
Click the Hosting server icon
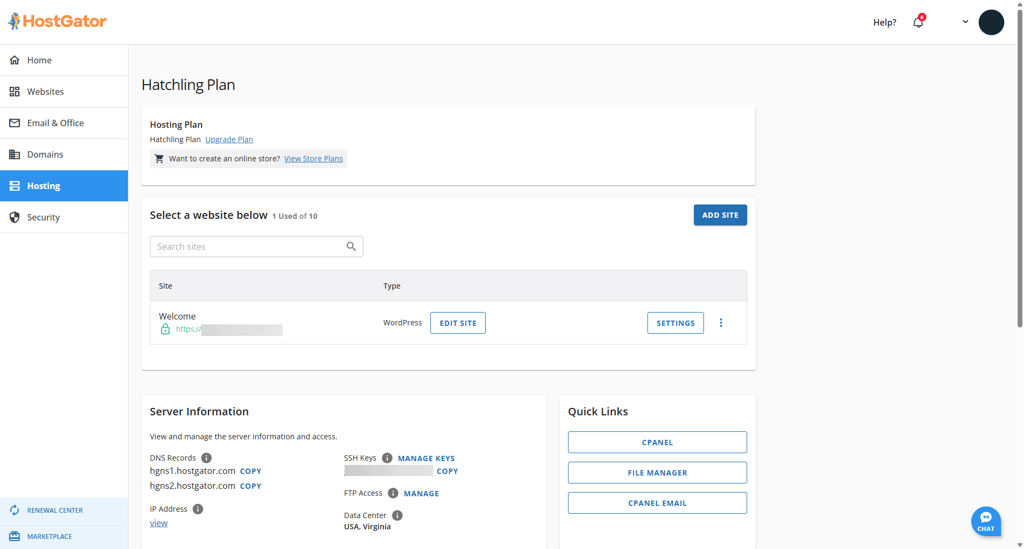point(14,186)
